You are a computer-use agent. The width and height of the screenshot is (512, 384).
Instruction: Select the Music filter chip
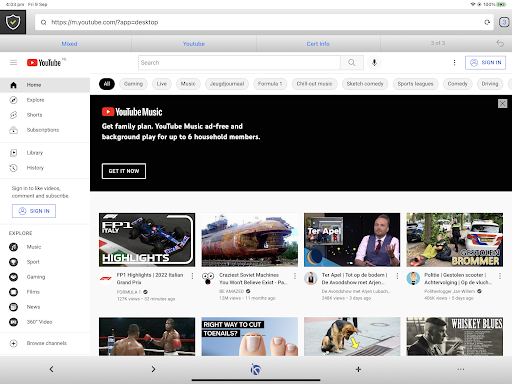pos(188,84)
